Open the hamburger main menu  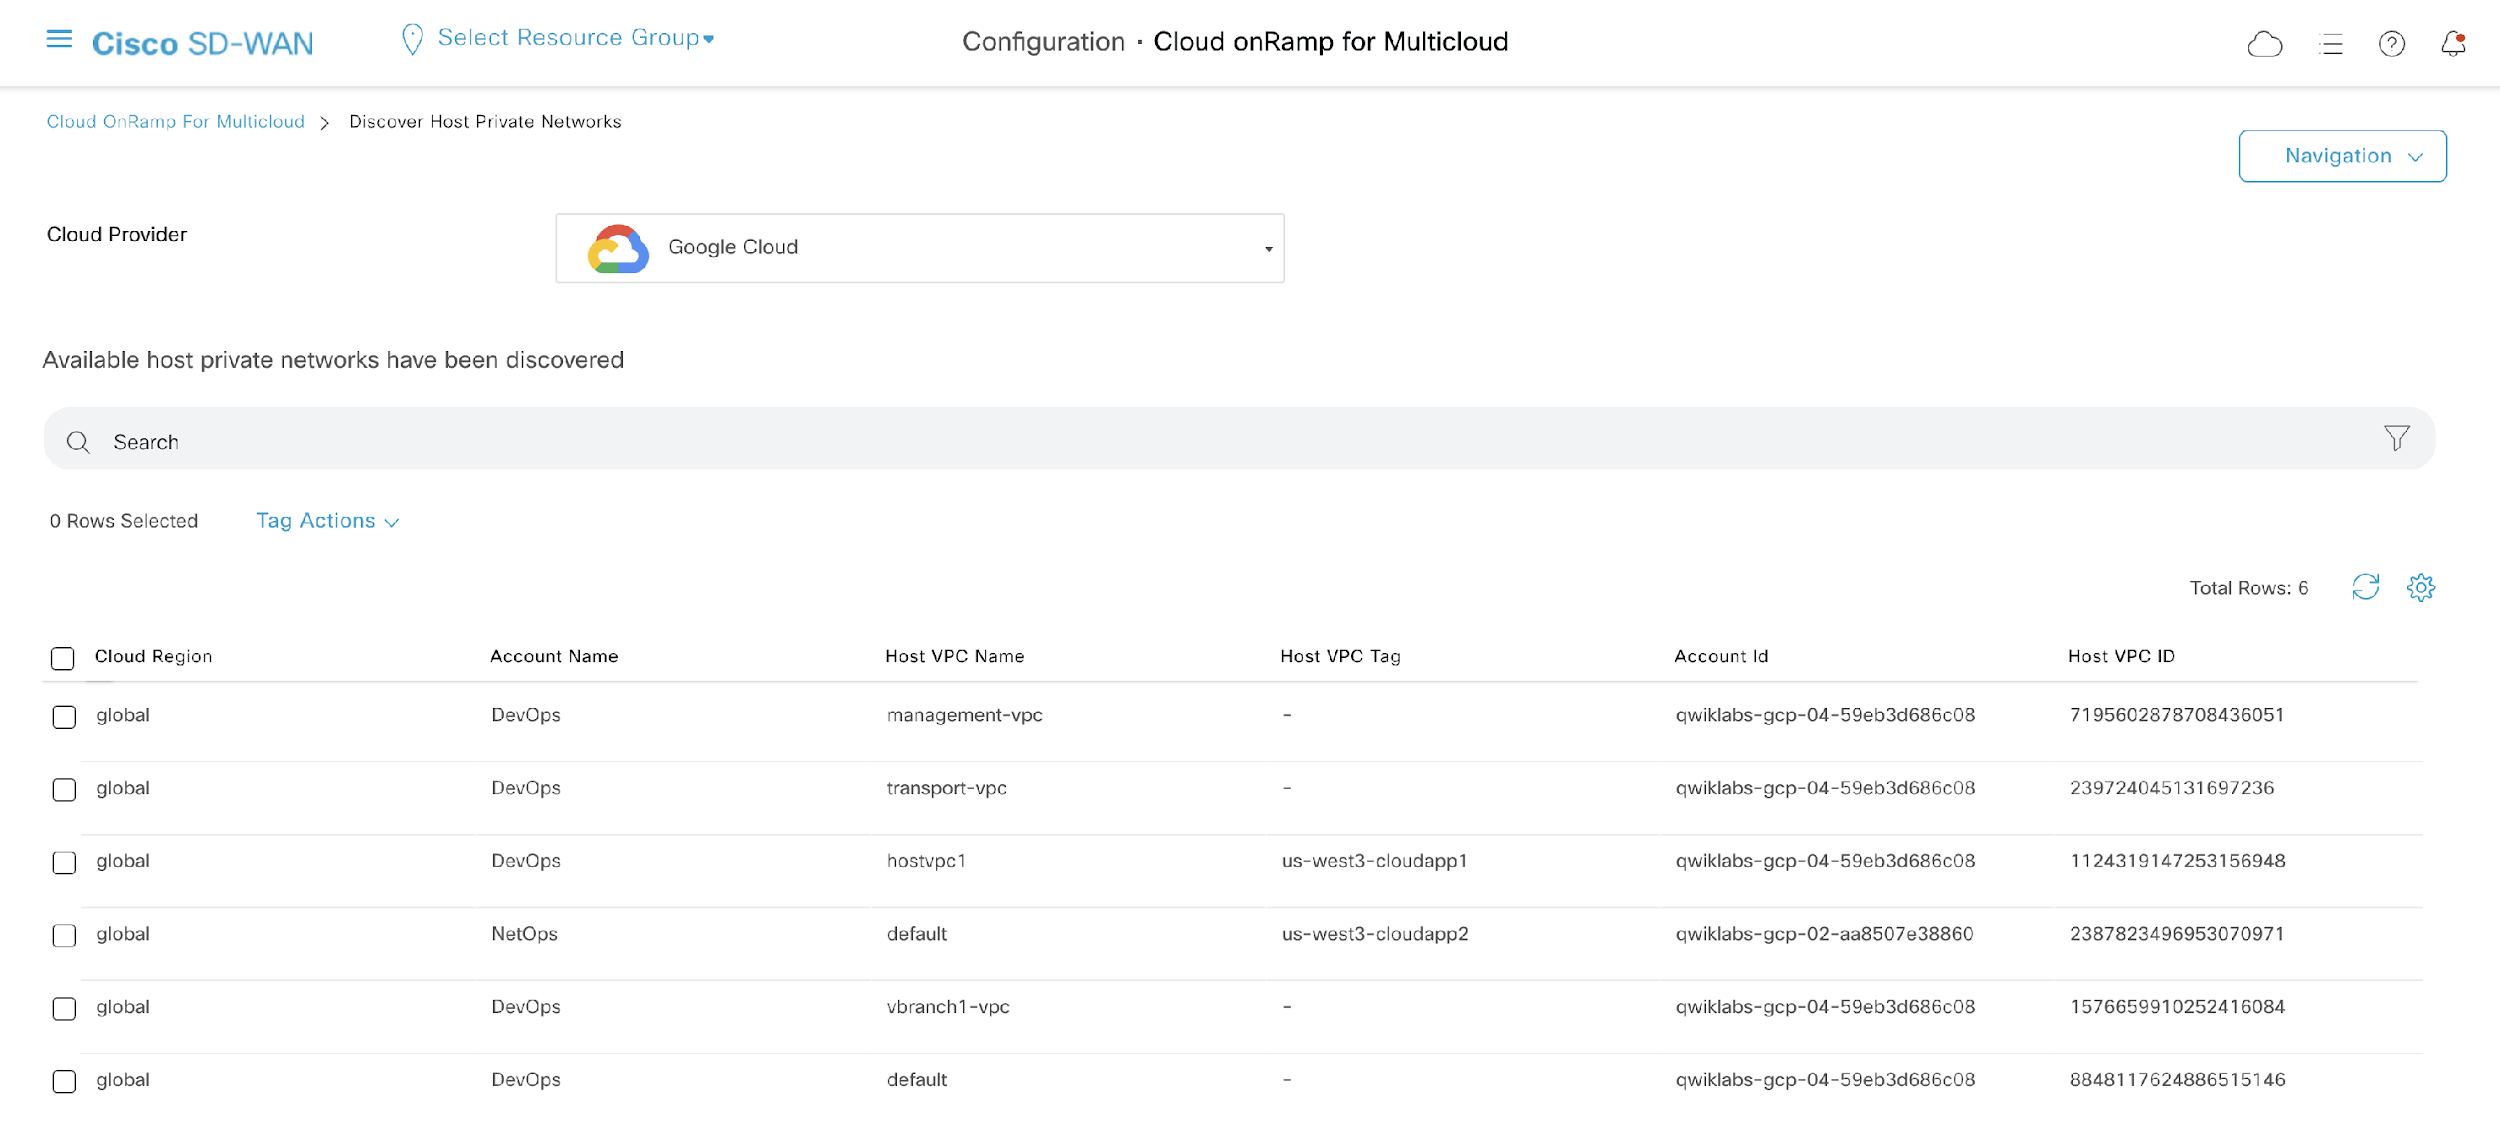click(59, 39)
